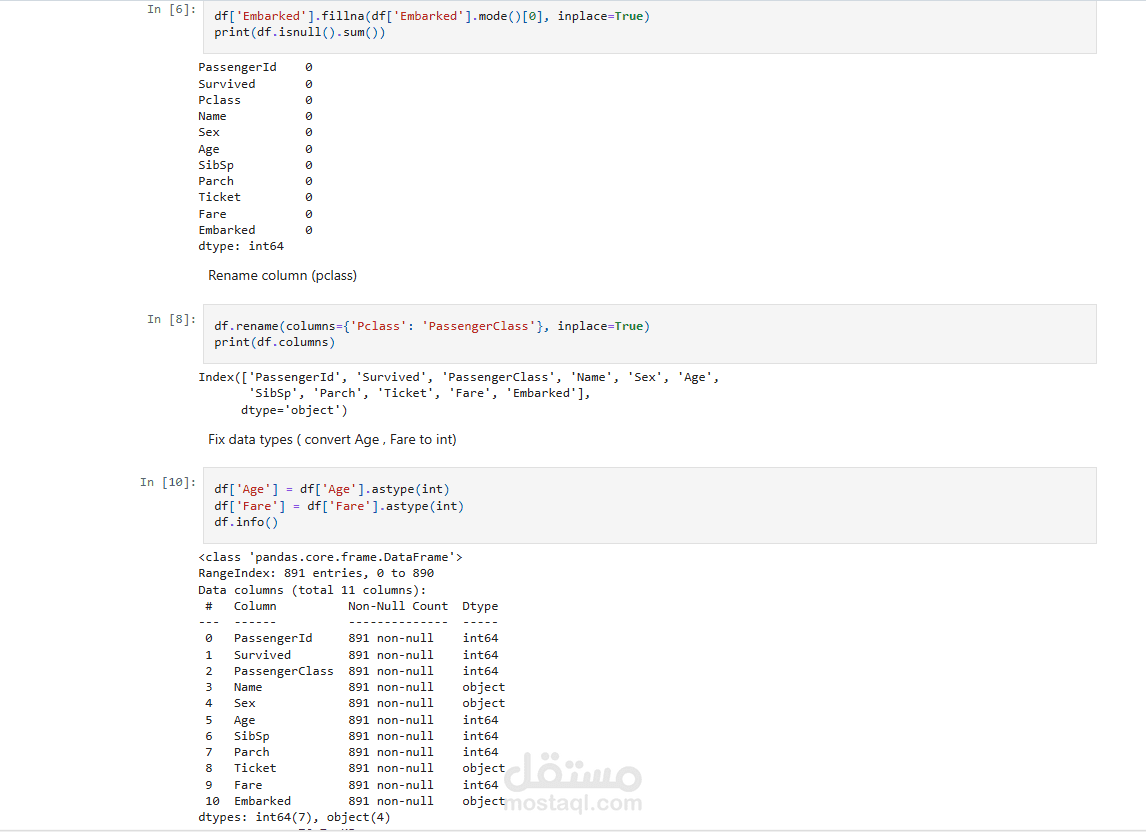The height and width of the screenshot is (832, 1146).
Task: Select the 'dtype: int64' output line
Action: (x=240, y=246)
